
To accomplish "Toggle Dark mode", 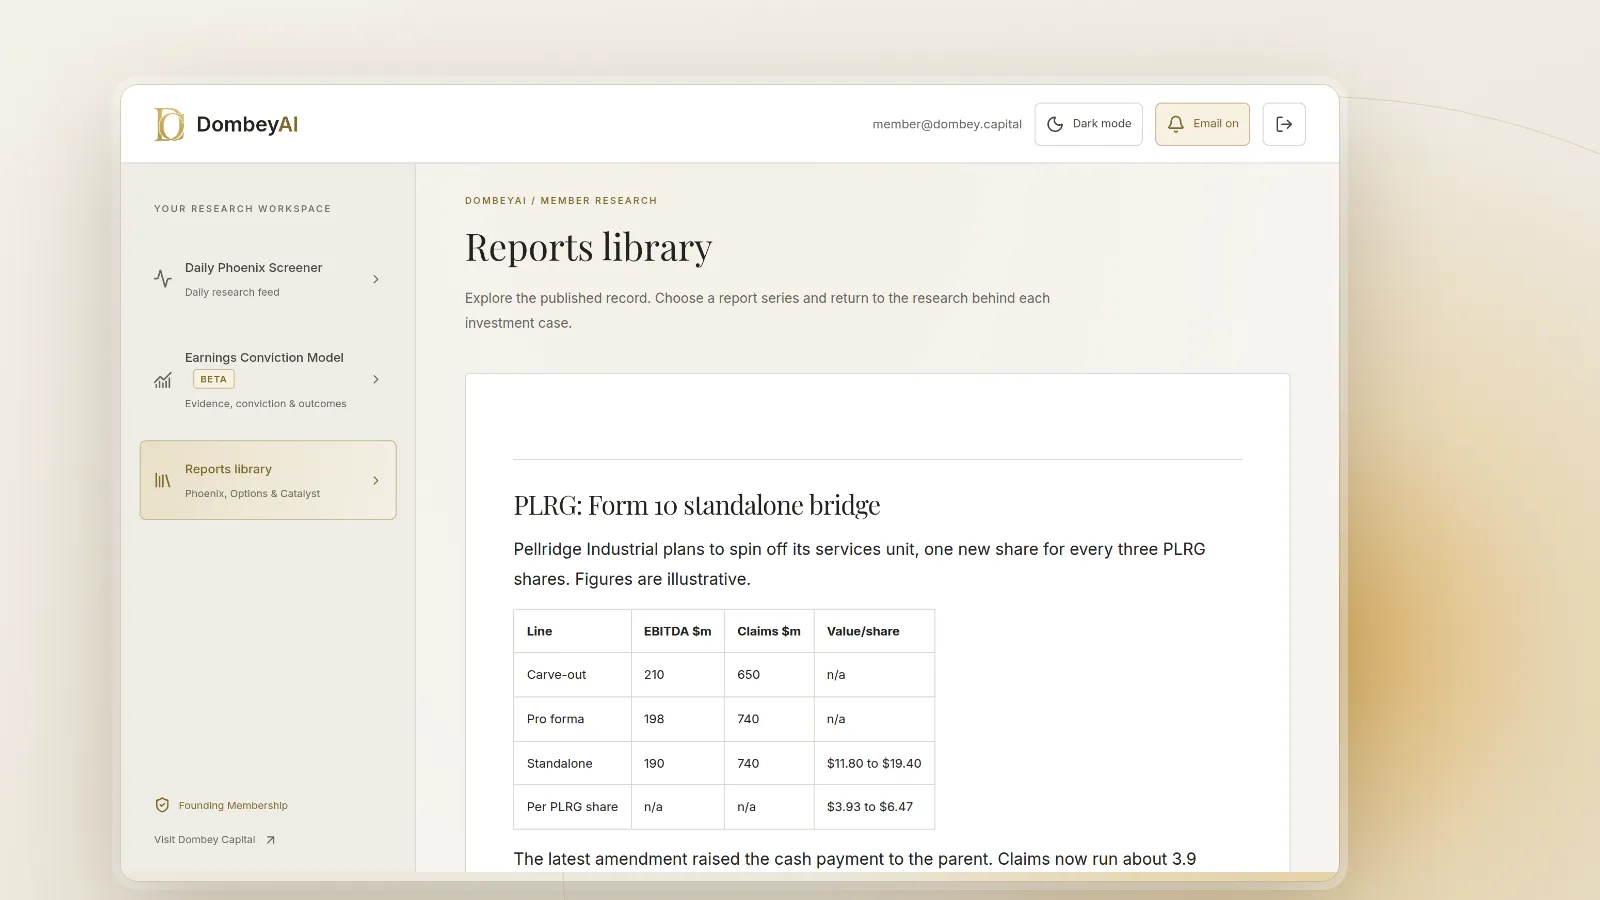I will [x=1088, y=124].
